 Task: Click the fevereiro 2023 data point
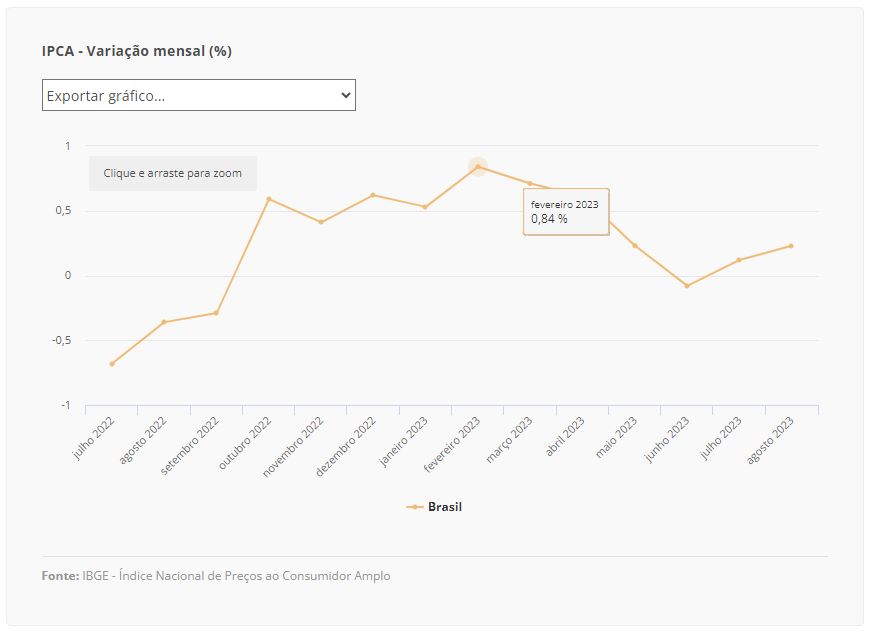click(478, 166)
